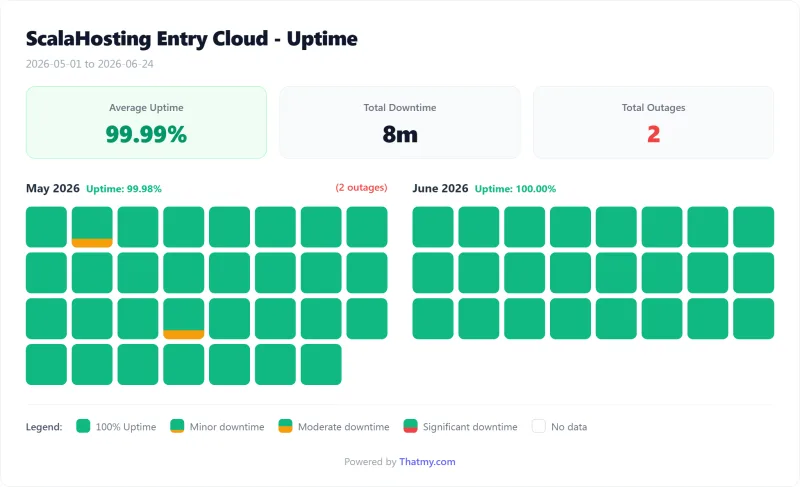This screenshot has height=487, width=800.
Task: Click the Average Uptime 99.99% card
Action: coord(146,122)
